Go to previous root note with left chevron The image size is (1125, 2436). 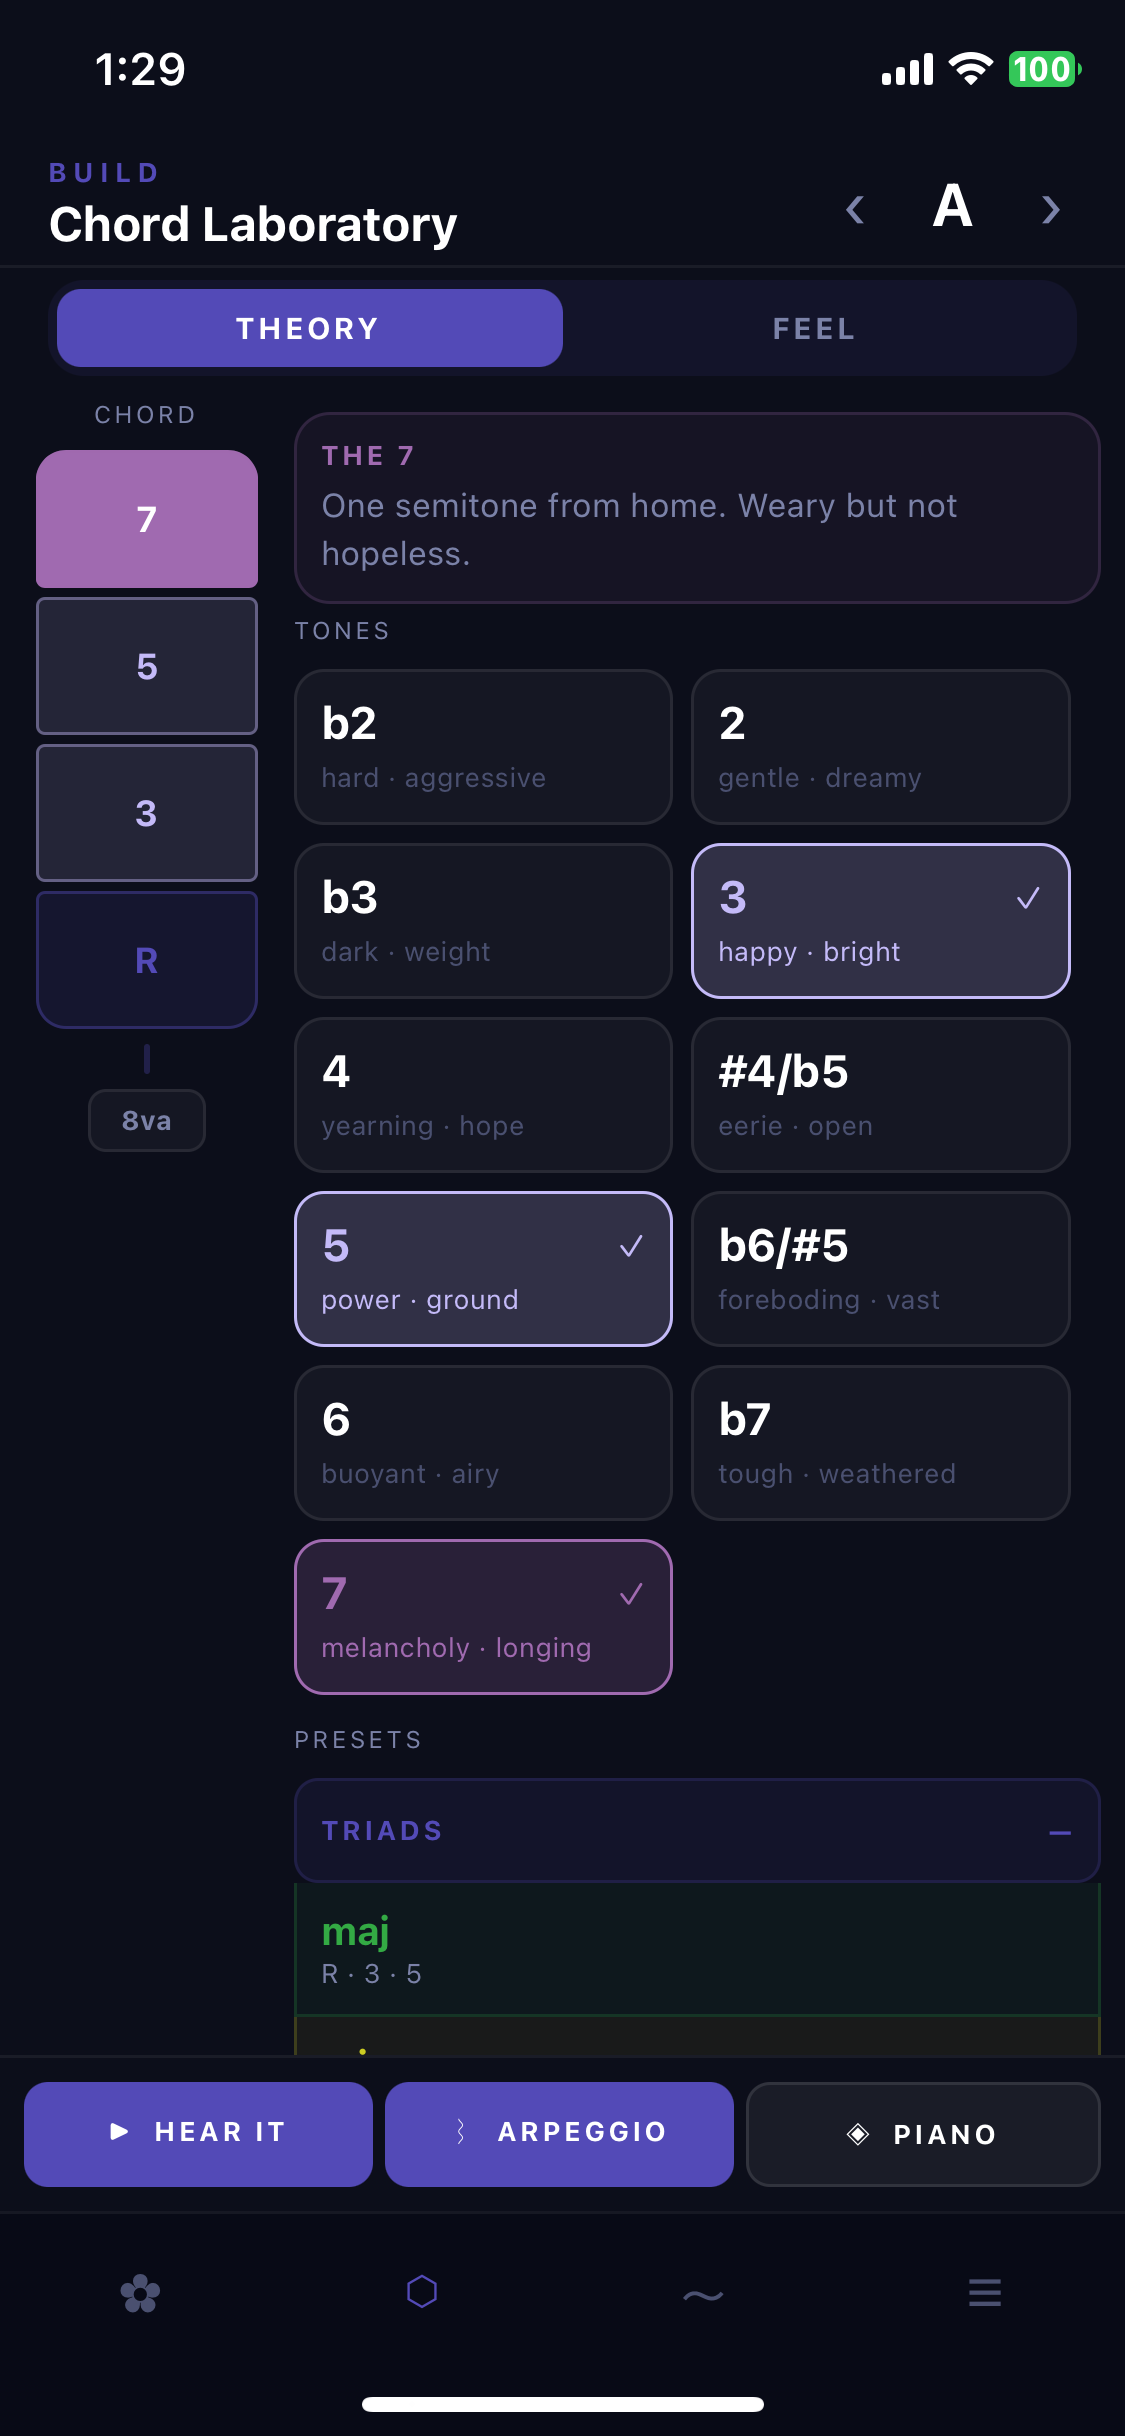click(x=855, y=210)
